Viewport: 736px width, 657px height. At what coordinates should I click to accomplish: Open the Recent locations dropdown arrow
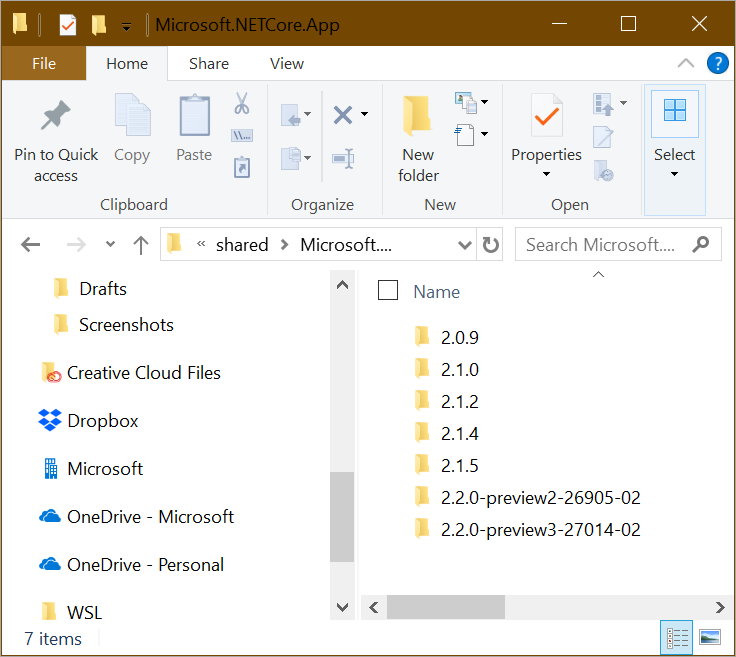coord(110,244)
